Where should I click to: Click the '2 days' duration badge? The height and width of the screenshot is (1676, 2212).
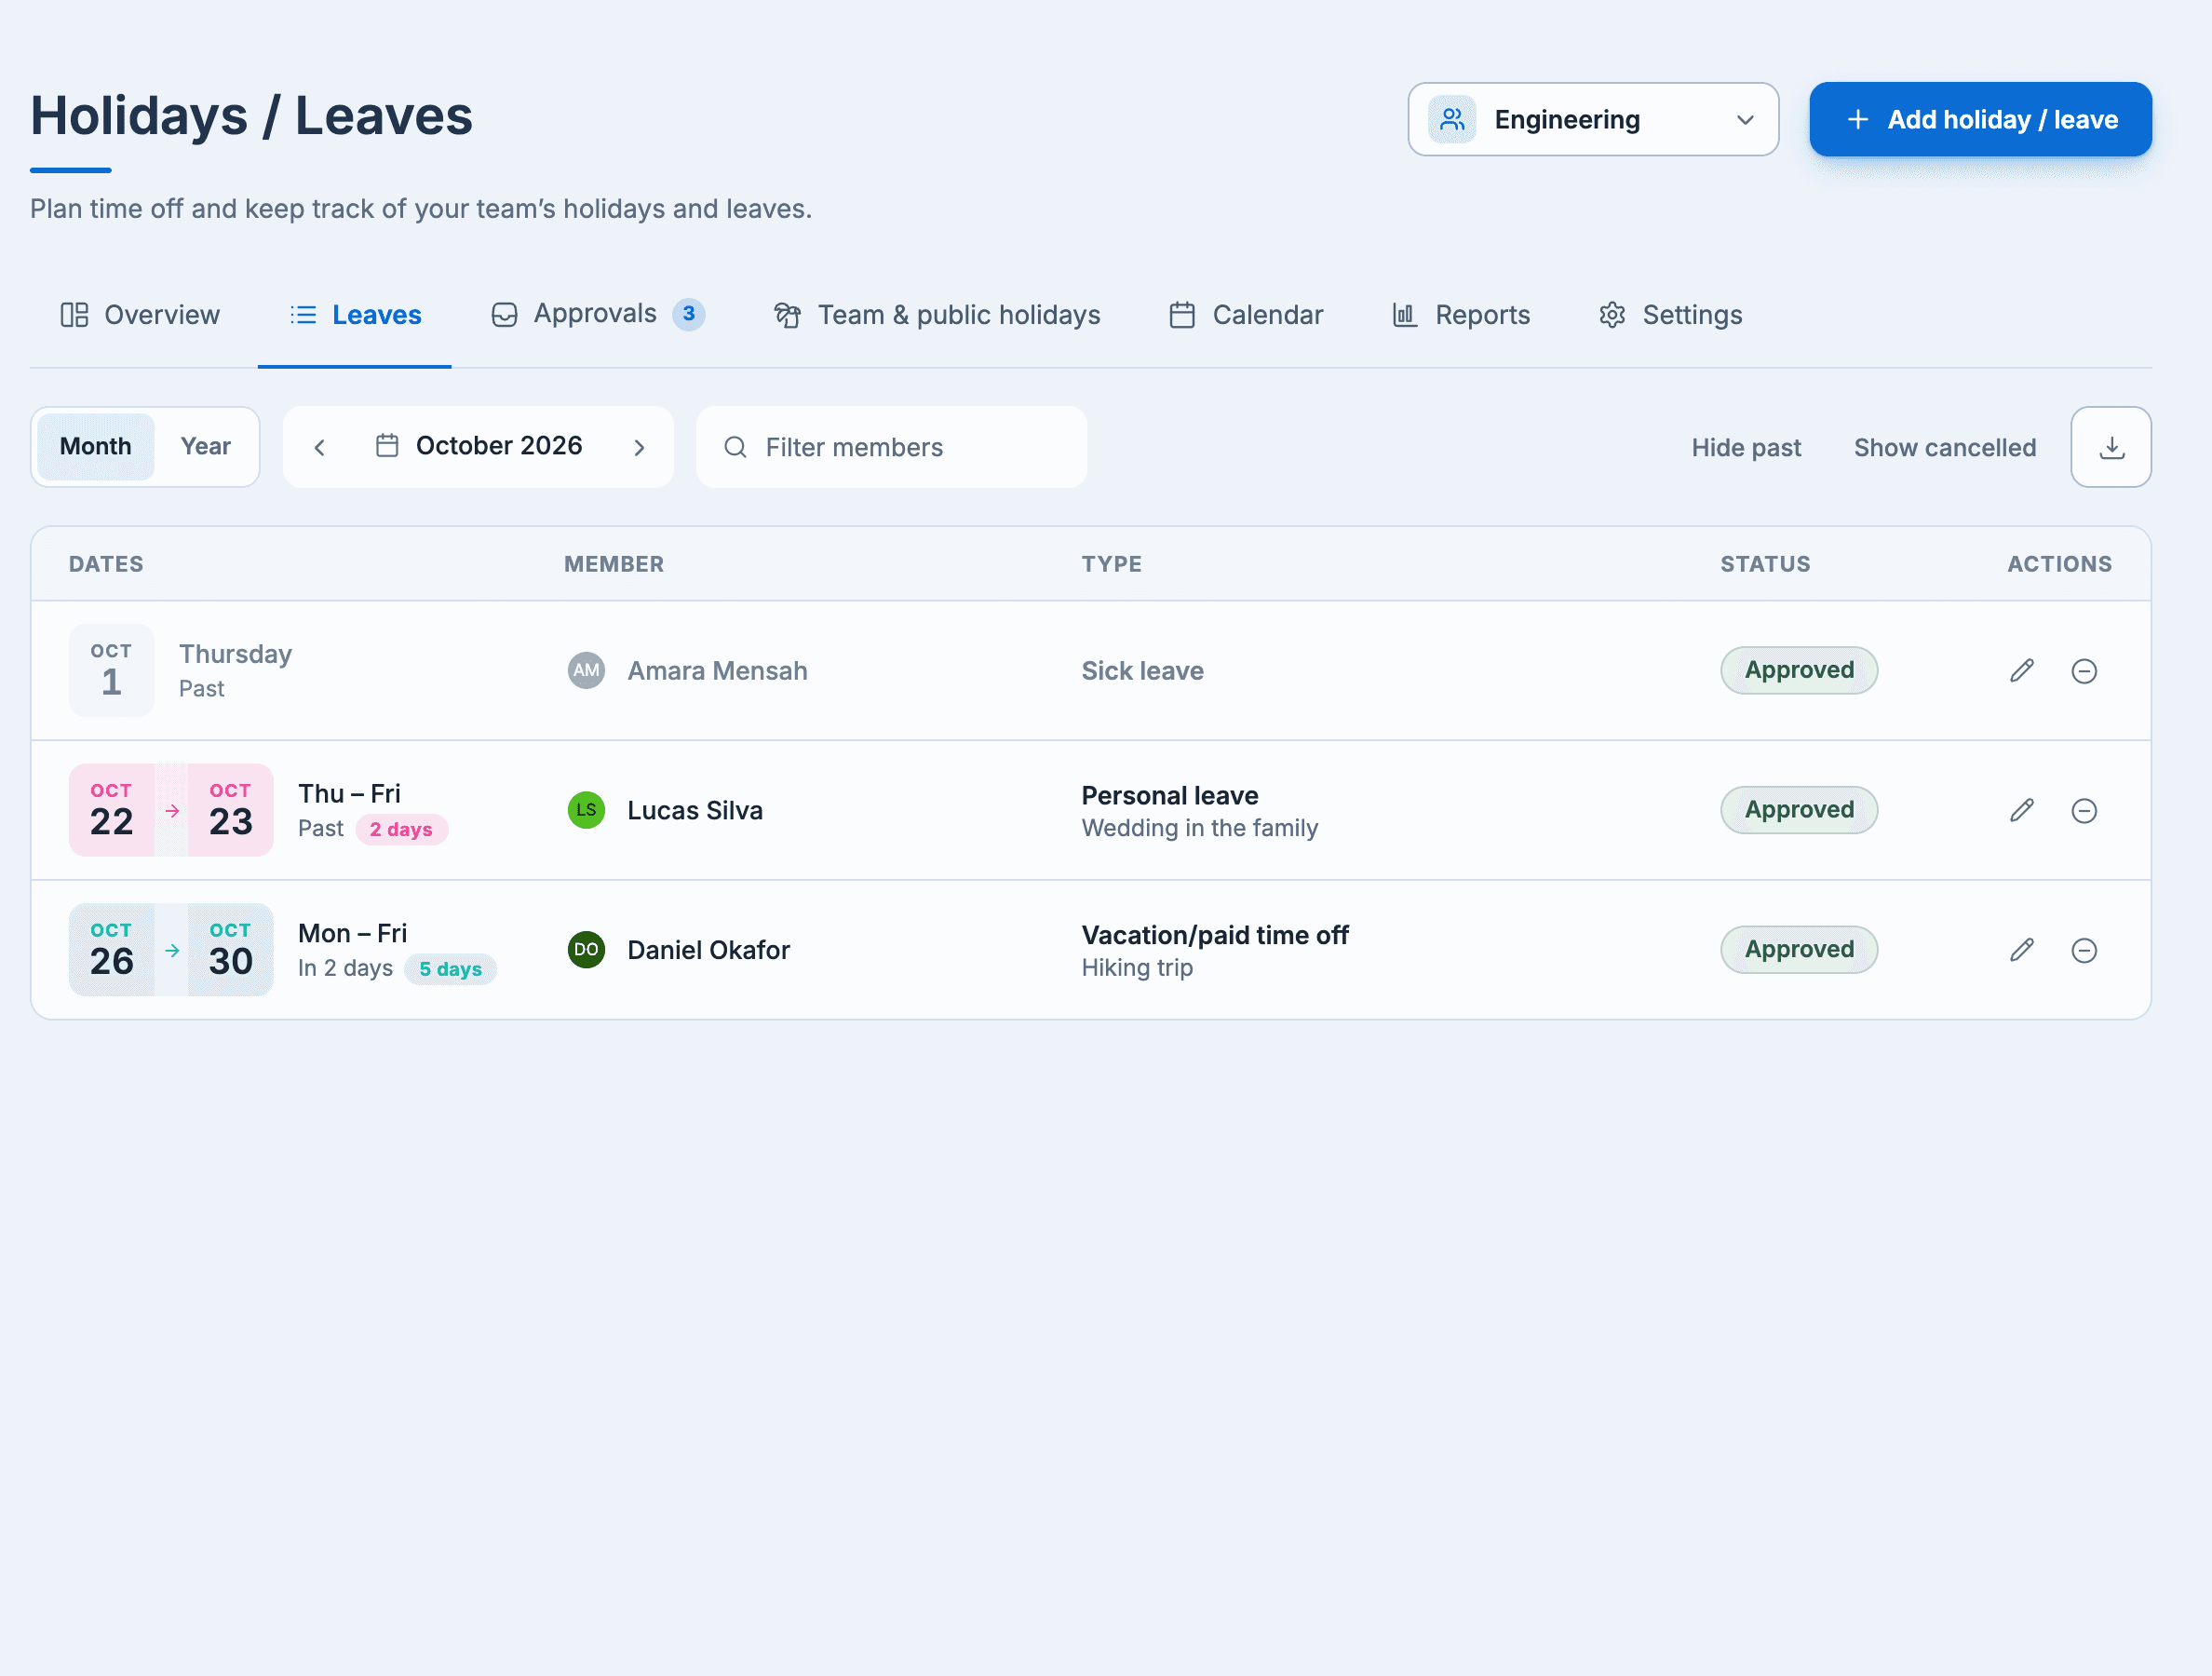tap(401, 829)
